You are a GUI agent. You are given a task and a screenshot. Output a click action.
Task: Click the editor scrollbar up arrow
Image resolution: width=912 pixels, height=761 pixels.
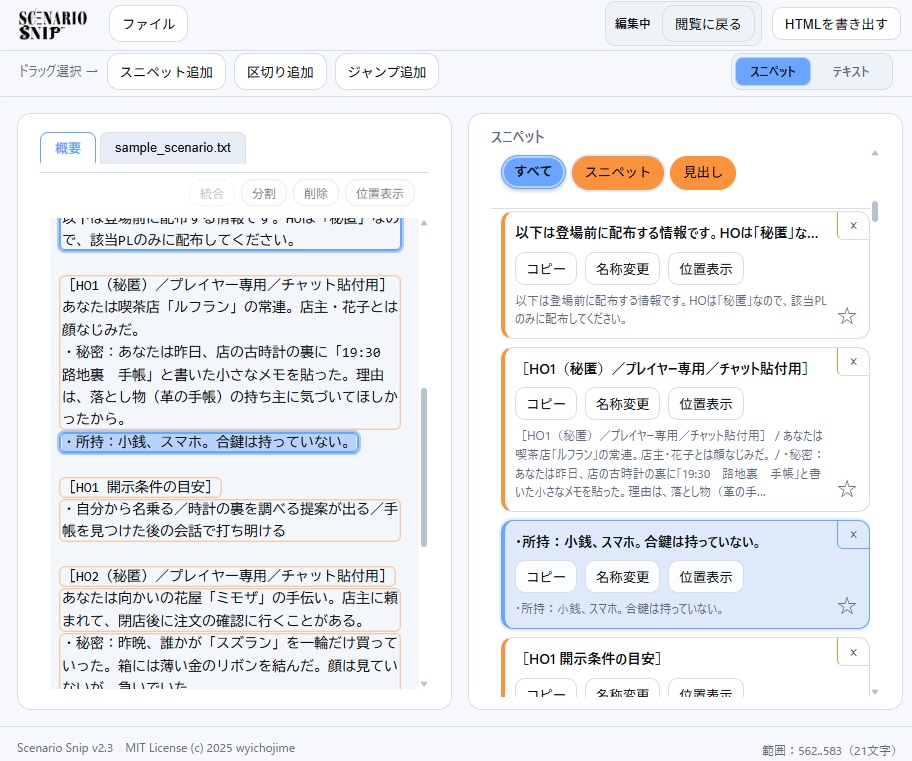(x=424, y=223)
